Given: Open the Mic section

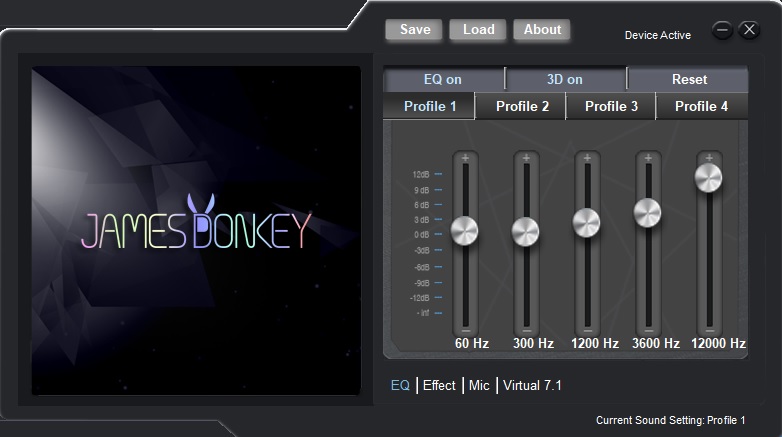Looking at the screenshot, I should pyautogui.click(x=479, y=385).
